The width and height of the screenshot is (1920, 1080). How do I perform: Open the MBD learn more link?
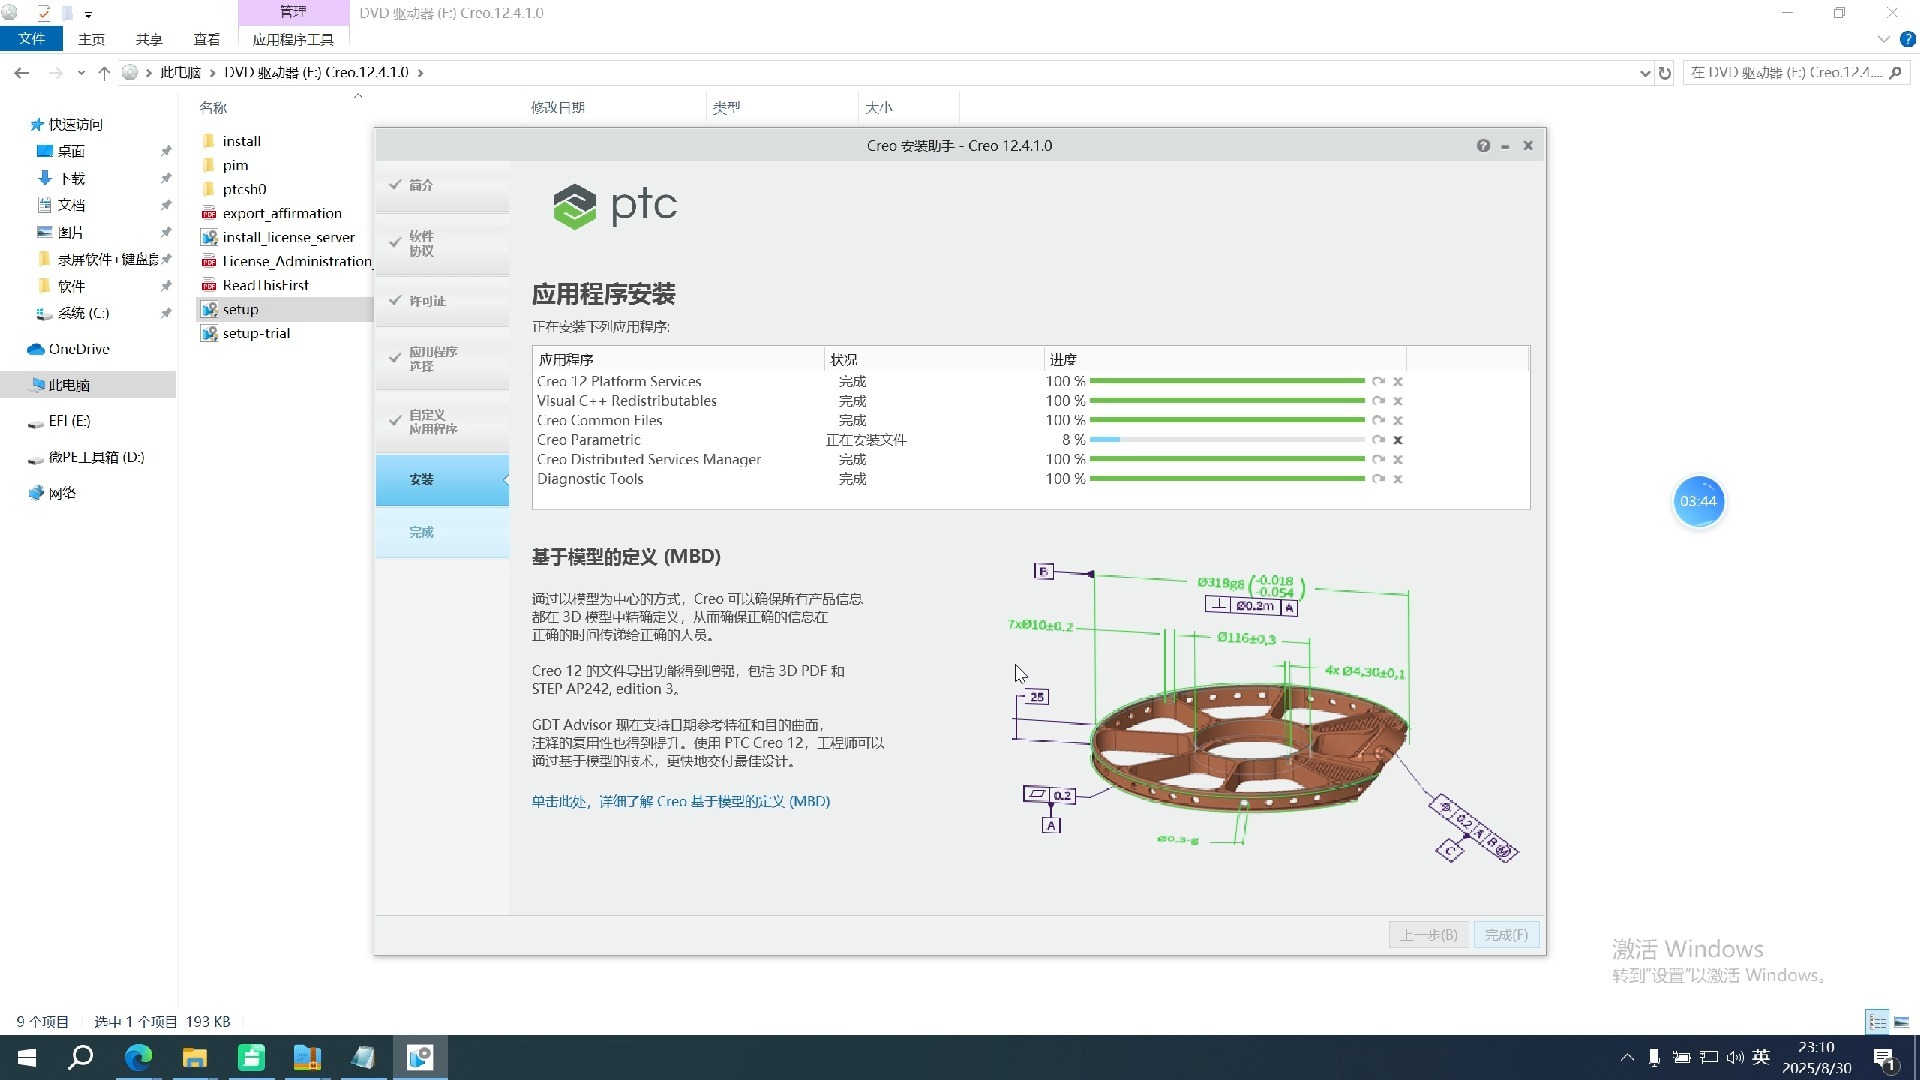coord(681,801)
